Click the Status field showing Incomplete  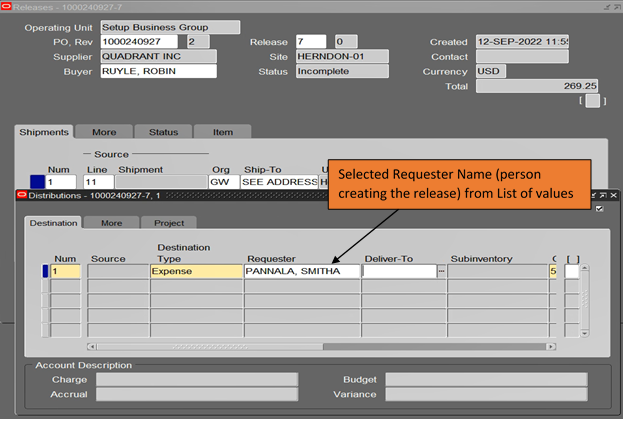pyautogui.click(x=342, y=71)
